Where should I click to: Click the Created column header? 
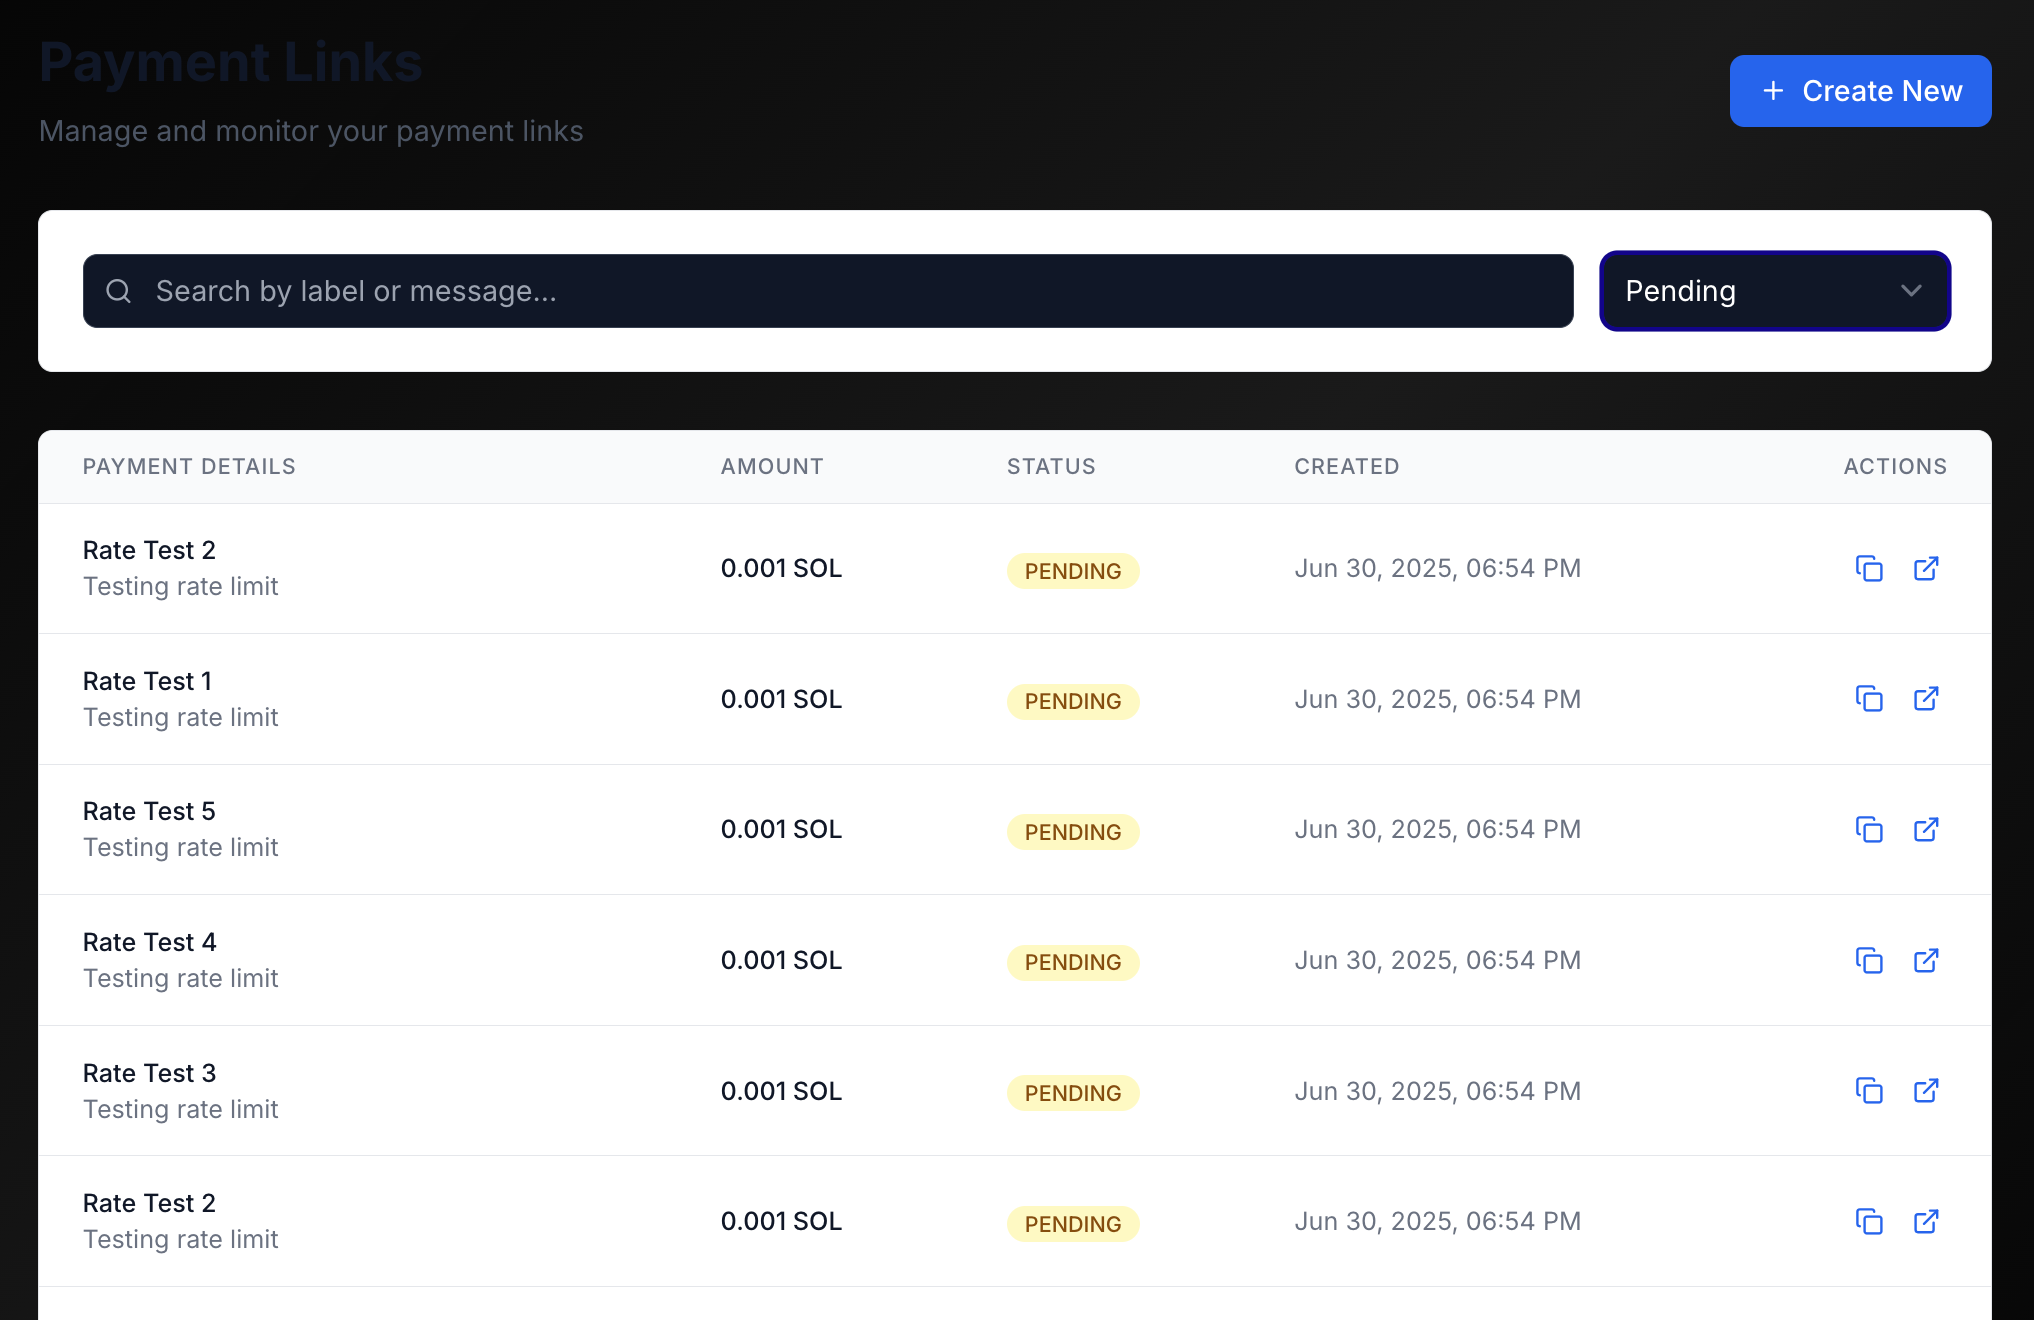coord(1347,467)
